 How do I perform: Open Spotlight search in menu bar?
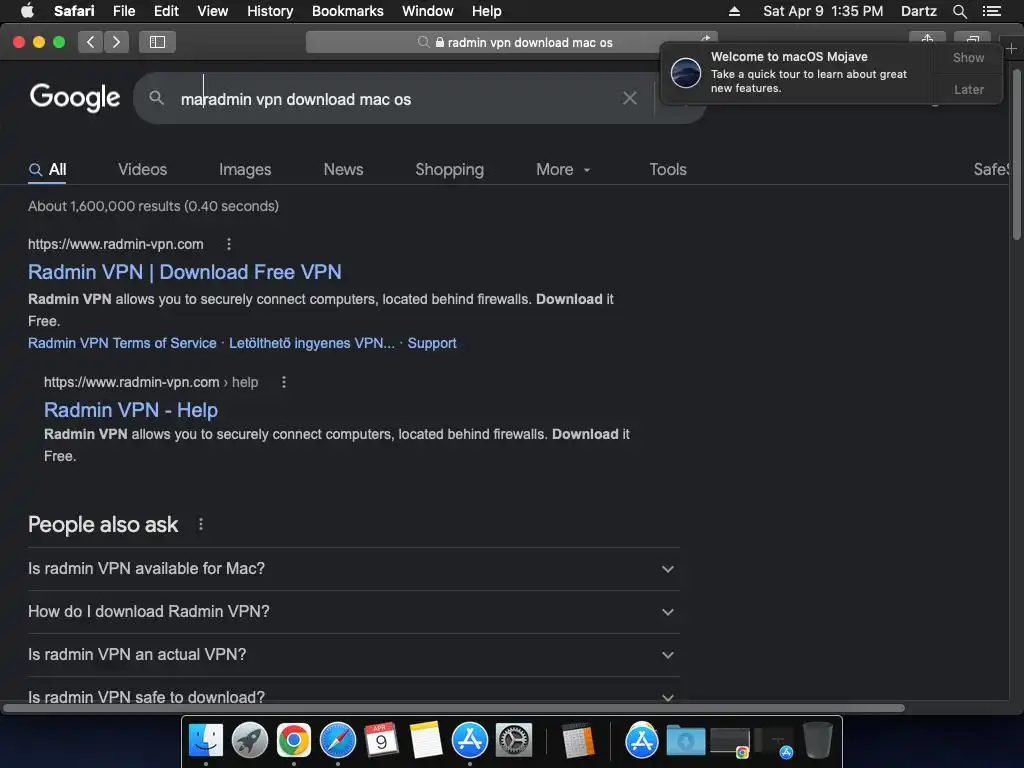(959, 11)
